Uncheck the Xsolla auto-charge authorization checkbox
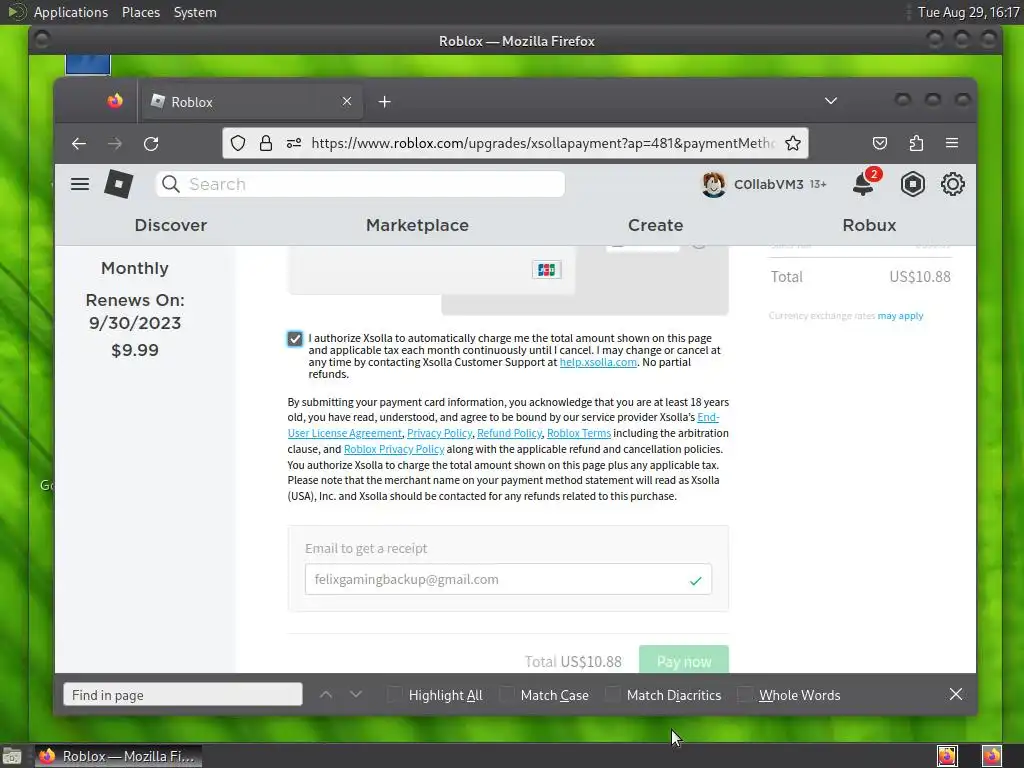Screen dimensions: 1024x768 pyautogui.click(x=295, y=339)
